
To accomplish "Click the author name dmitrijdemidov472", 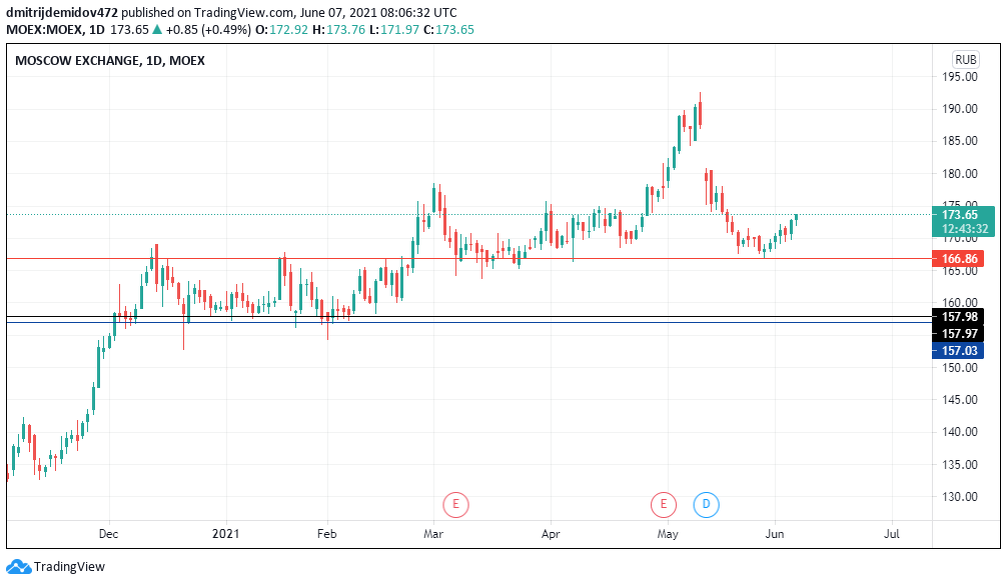I will click(x=62, y=13).
